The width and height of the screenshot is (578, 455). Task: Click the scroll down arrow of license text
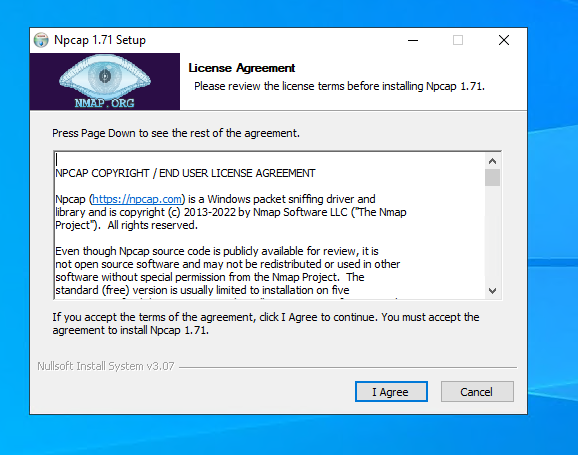point(492,291)
